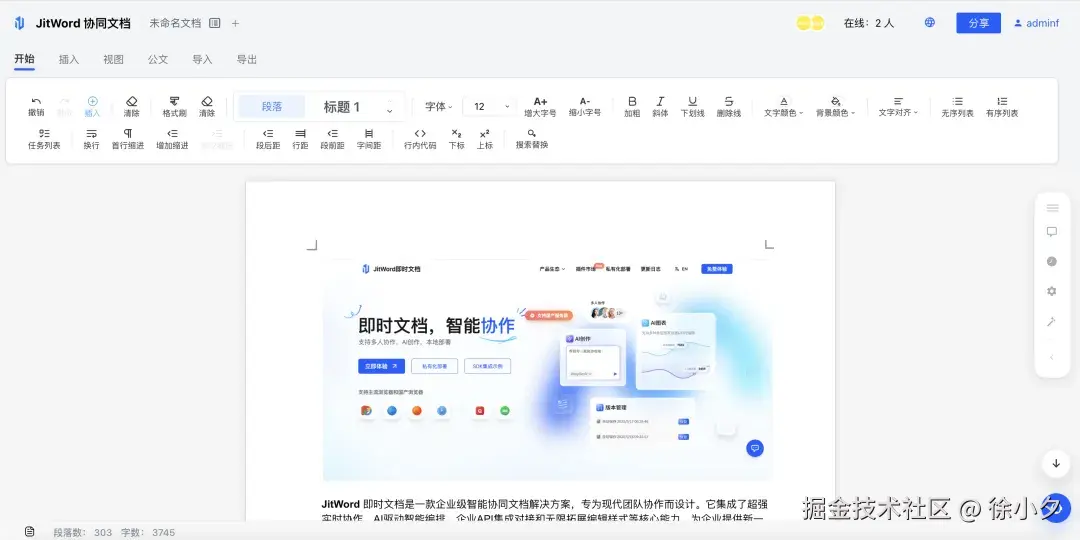Image resolution: width=1080 pixels, height=540 pixels.
Task: Open 段后距 spacing-after control
Action: point(268,138)
